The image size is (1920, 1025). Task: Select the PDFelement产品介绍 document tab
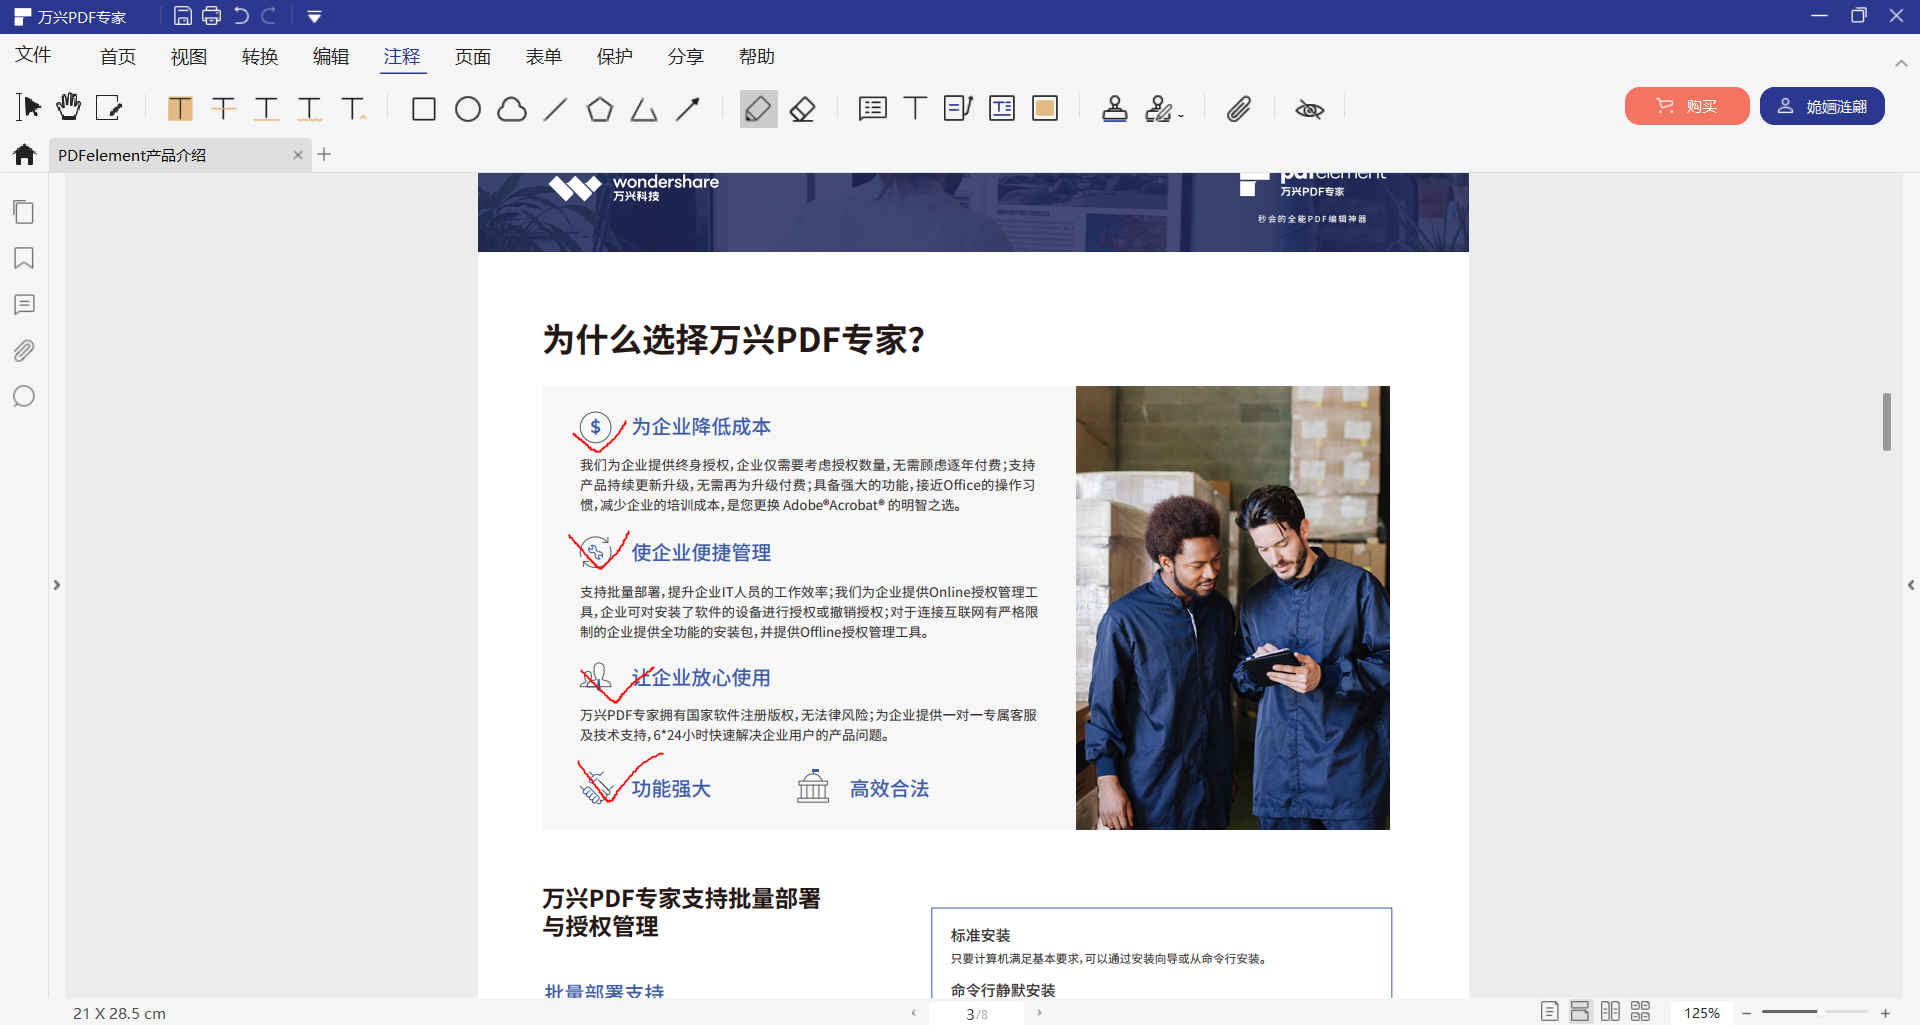point(180,155)
